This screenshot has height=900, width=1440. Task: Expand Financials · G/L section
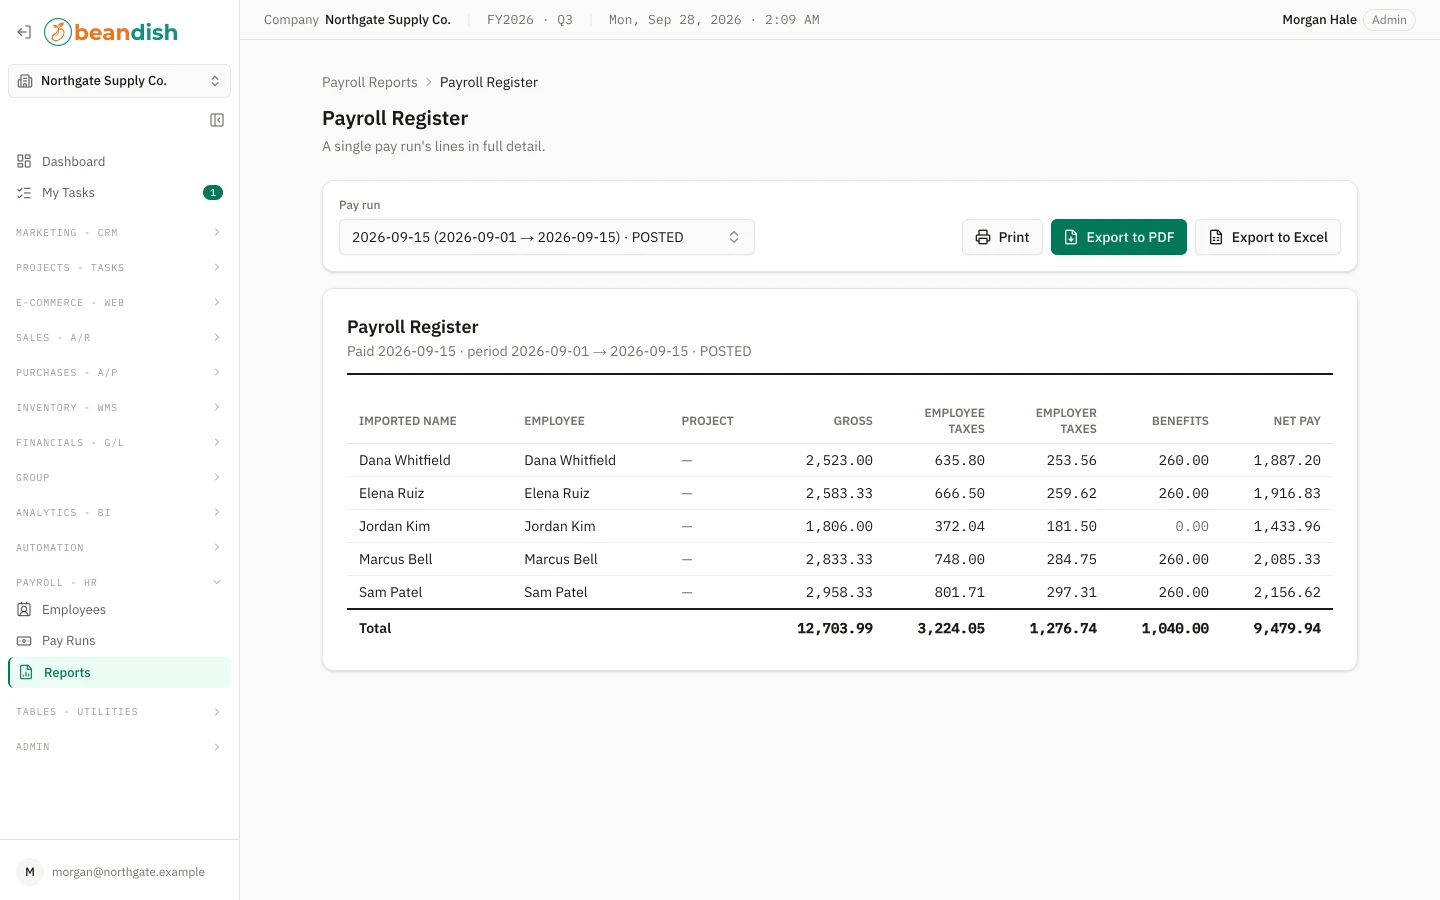[119, 442]
